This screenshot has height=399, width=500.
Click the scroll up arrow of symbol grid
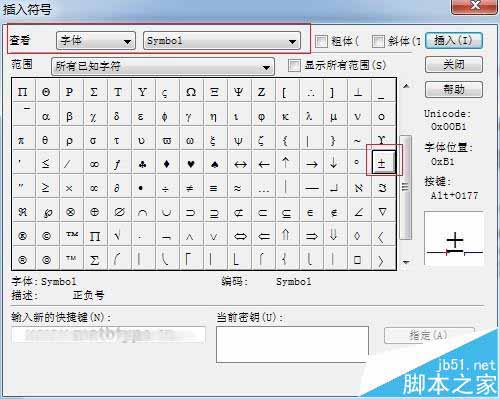(406, 86)
